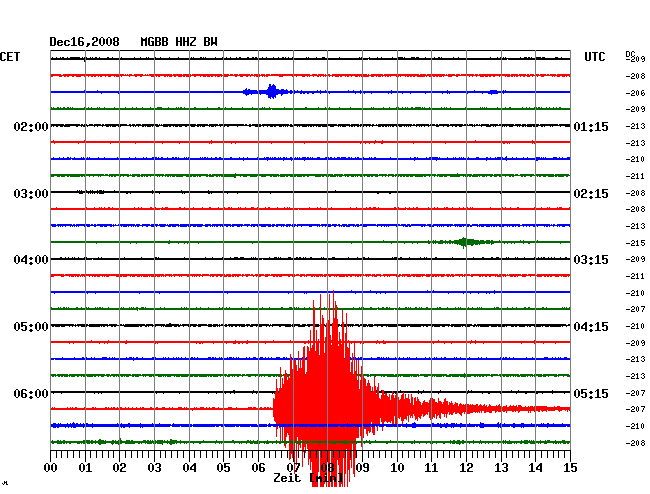The width and height of the screenshot is (650, 494).
Task: Click minute tick label 00
Action: click(x=51, y=467)
